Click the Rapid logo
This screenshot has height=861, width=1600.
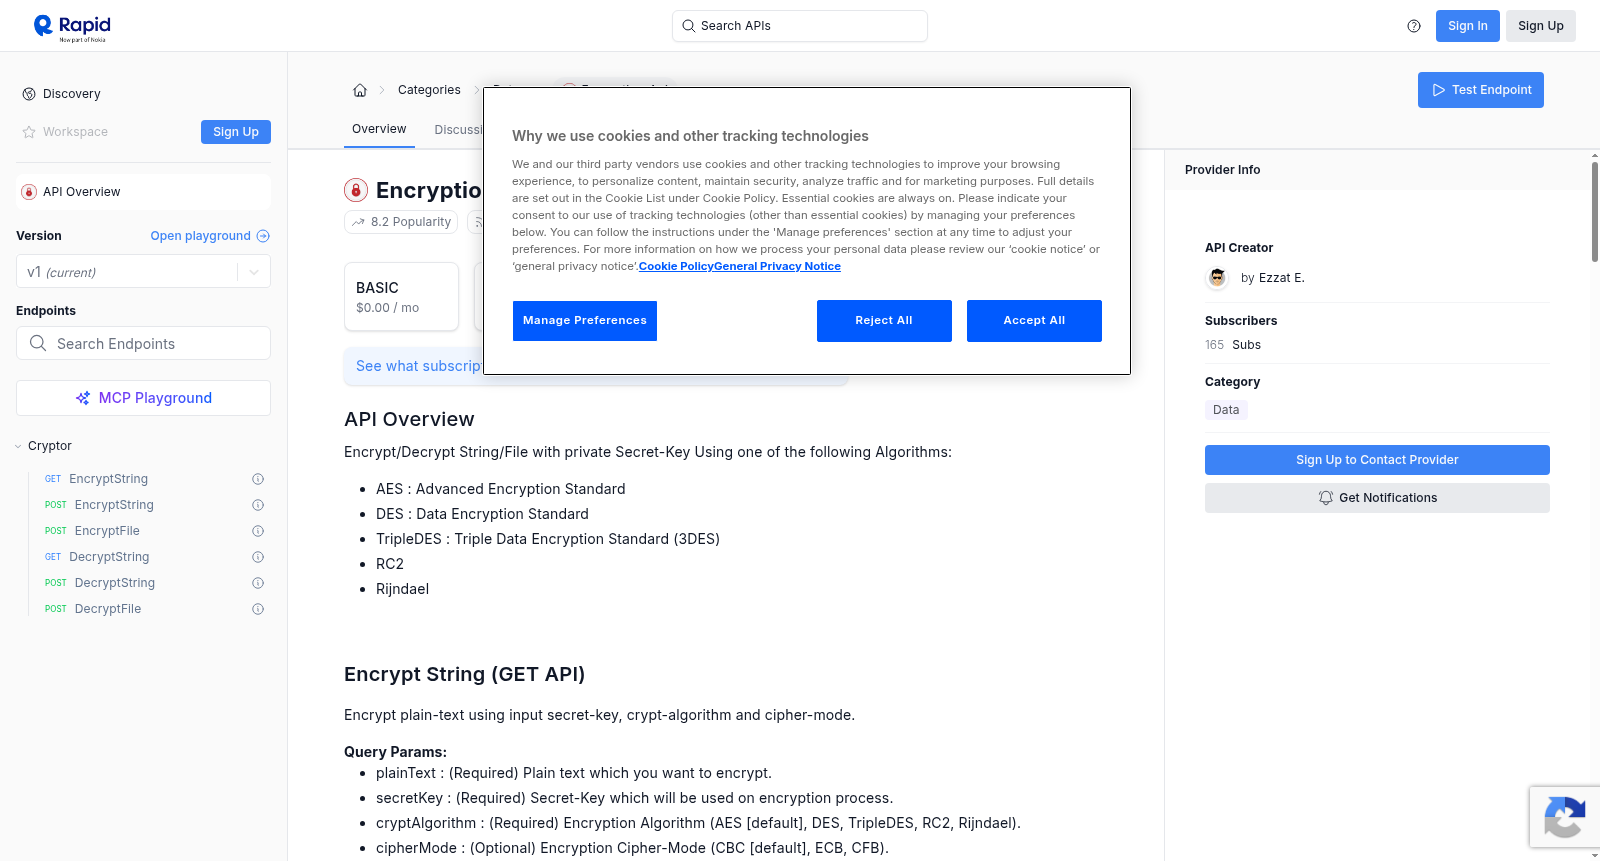click(72, 27)
